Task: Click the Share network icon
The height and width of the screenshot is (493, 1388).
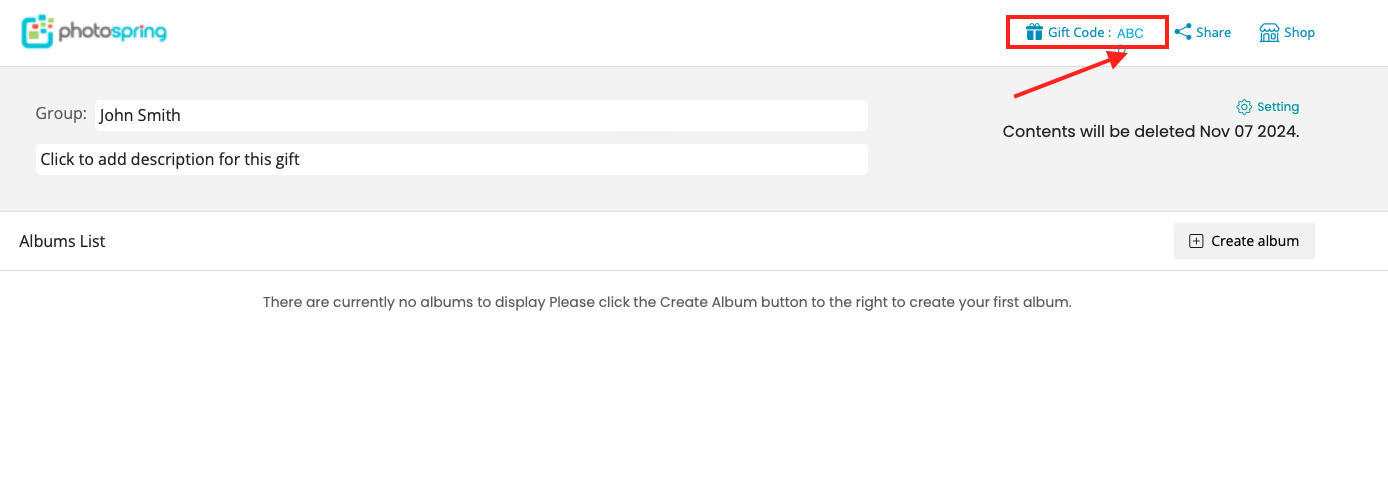Action: tap(1183, 32)
